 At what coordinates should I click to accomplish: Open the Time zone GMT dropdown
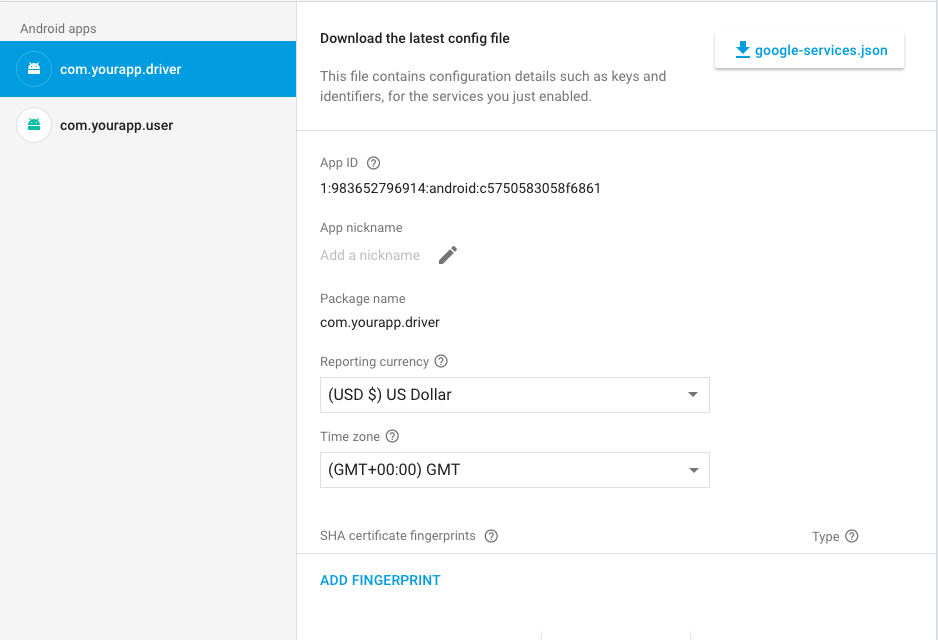tap(514, 470)
